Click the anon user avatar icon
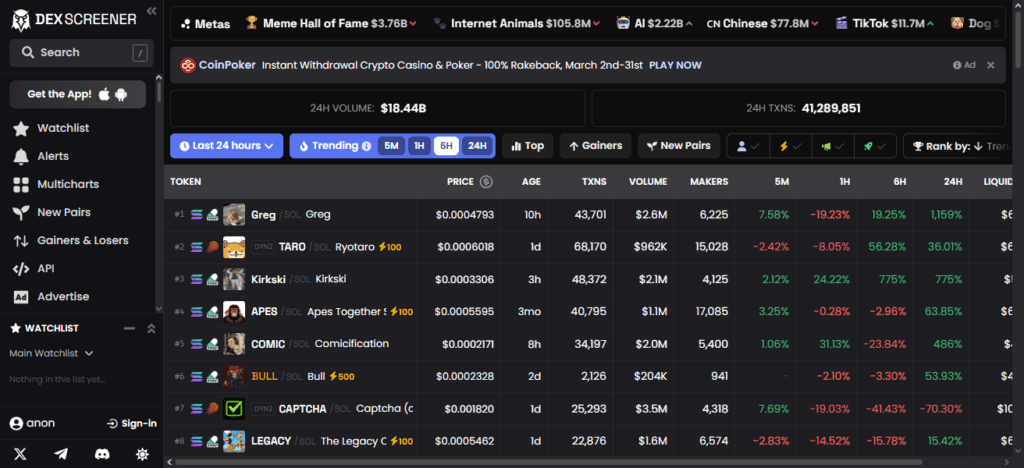The width and height of the screenshot is (1024, 468). (16, 424)
